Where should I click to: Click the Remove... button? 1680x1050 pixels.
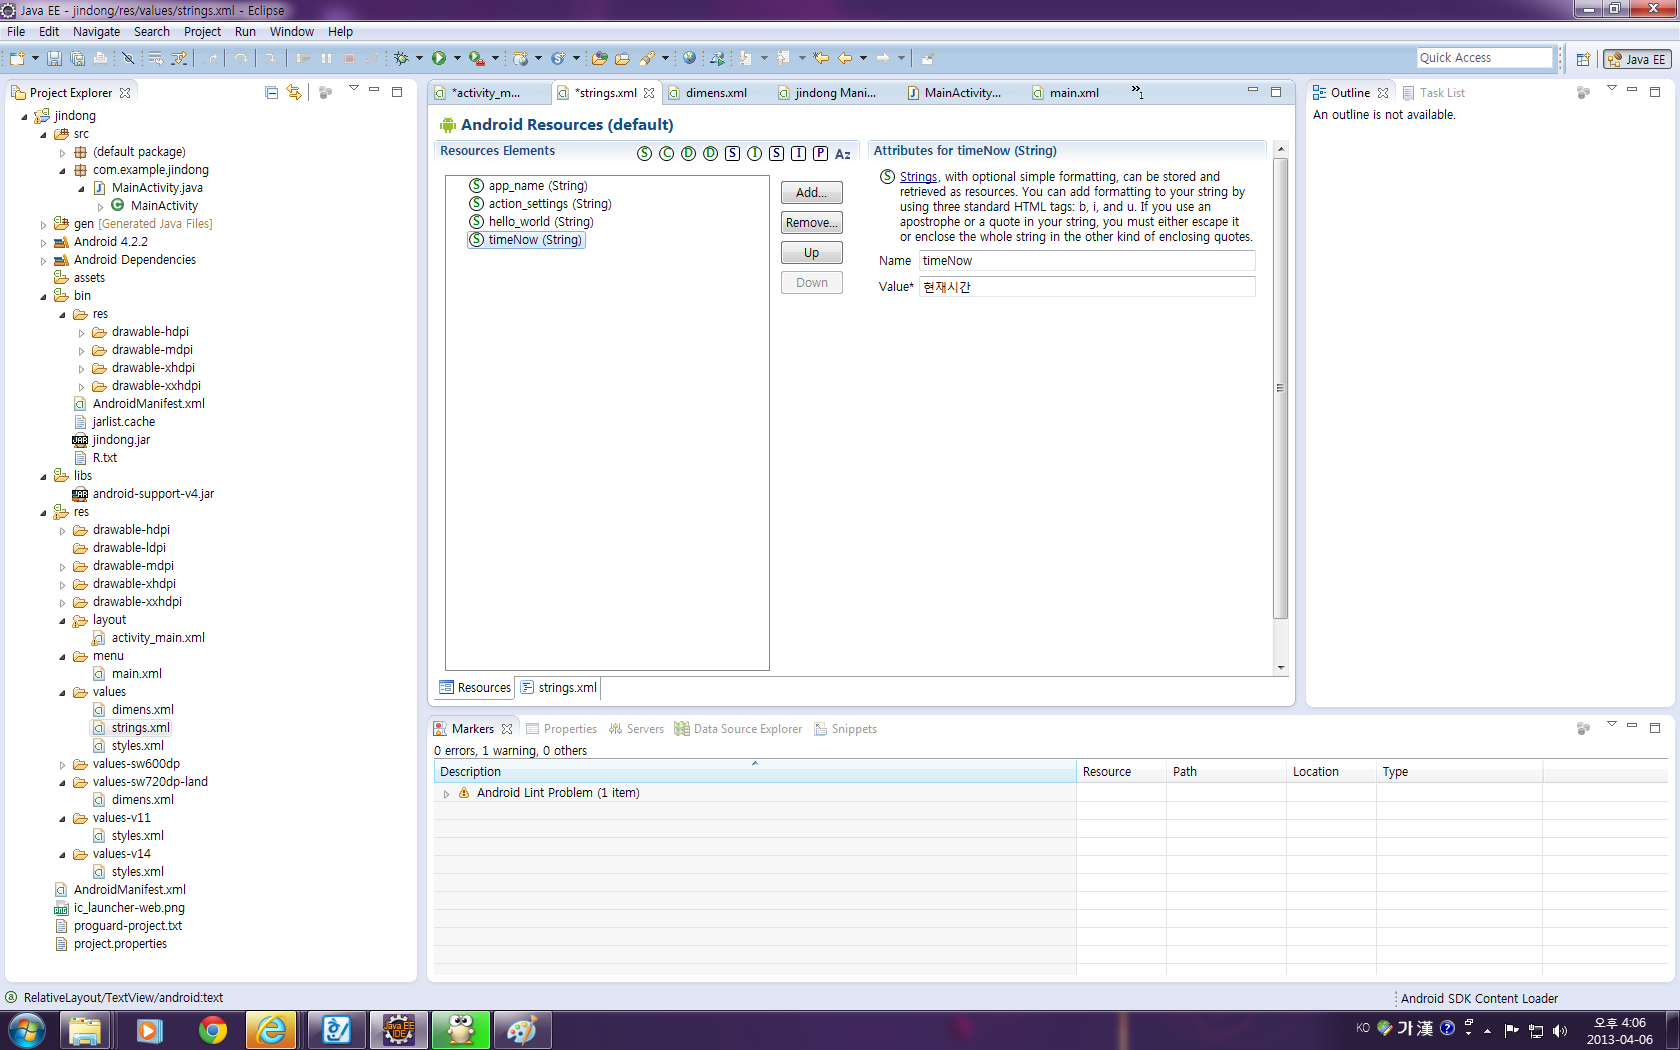pyautogui.click(x=811, y=223)
